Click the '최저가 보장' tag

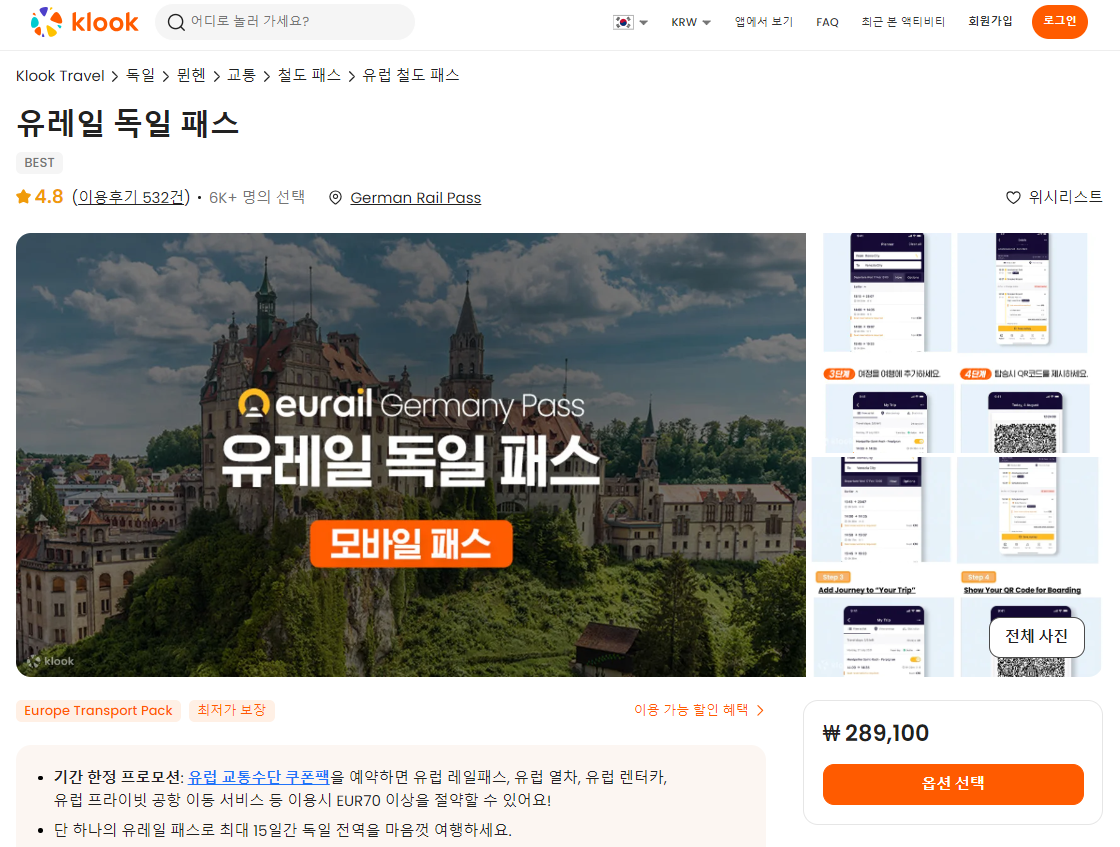[x=231, y=711]
